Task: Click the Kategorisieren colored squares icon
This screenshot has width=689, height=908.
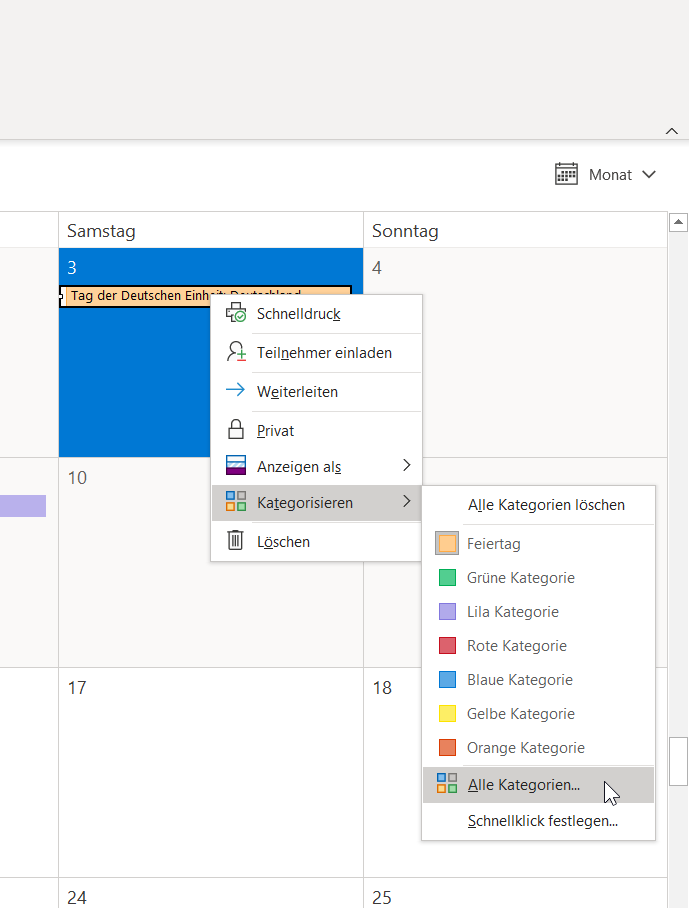Action: coord(236,501)
